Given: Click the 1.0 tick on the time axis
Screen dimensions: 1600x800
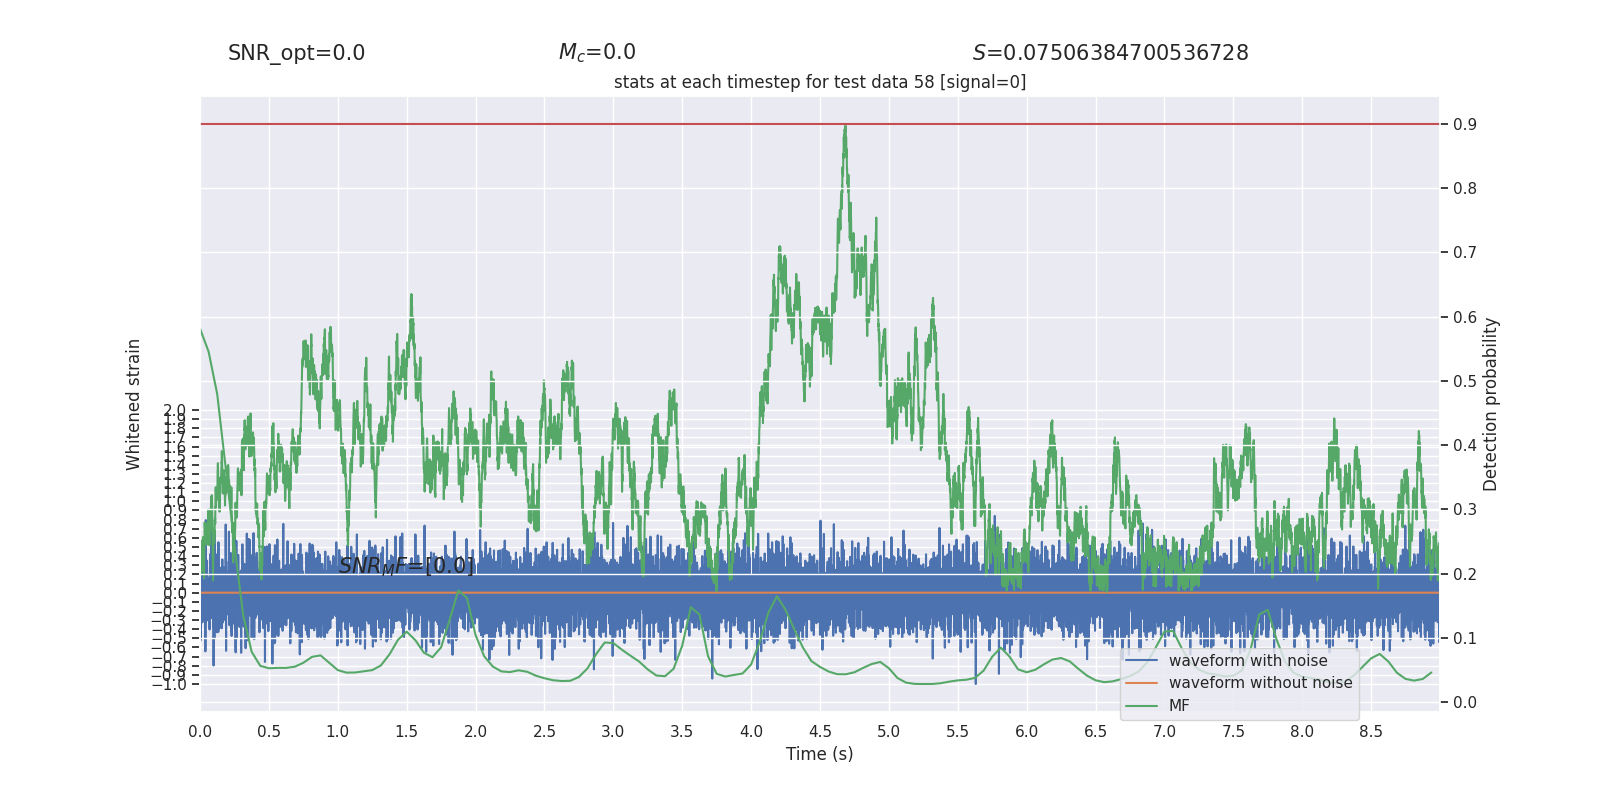Looking at the screenshot, I should pyautogui.click(x=338, y=732).
